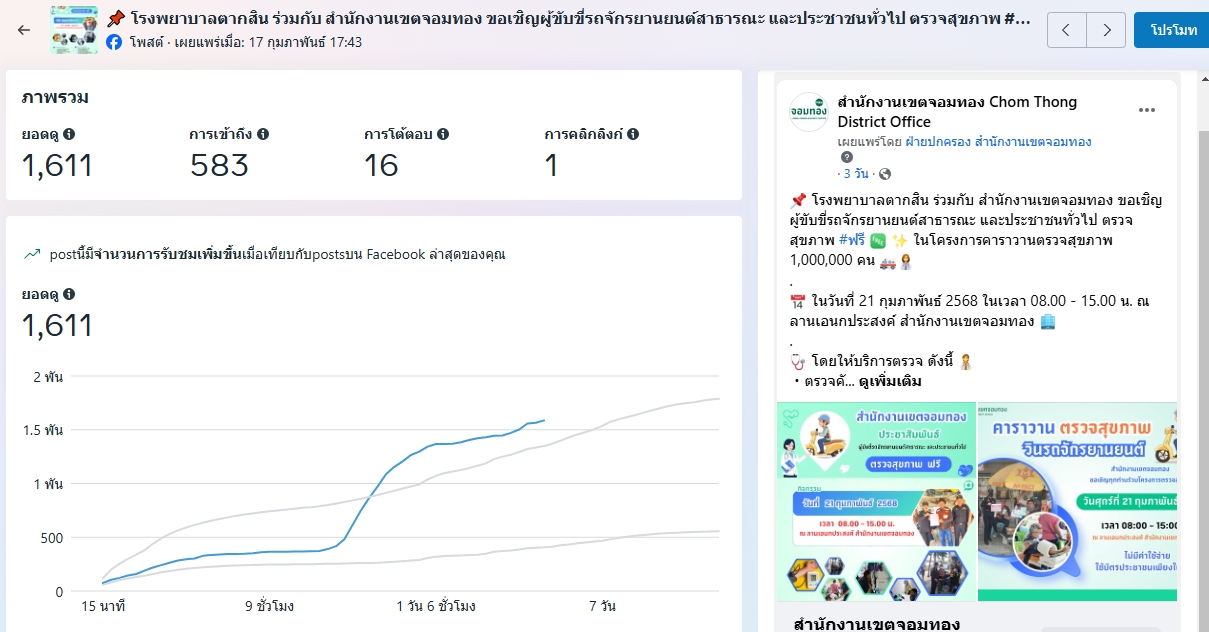
Task: Click the 1 วัน 6 ชั่วโมง axis label
Action: pos(436,606)
